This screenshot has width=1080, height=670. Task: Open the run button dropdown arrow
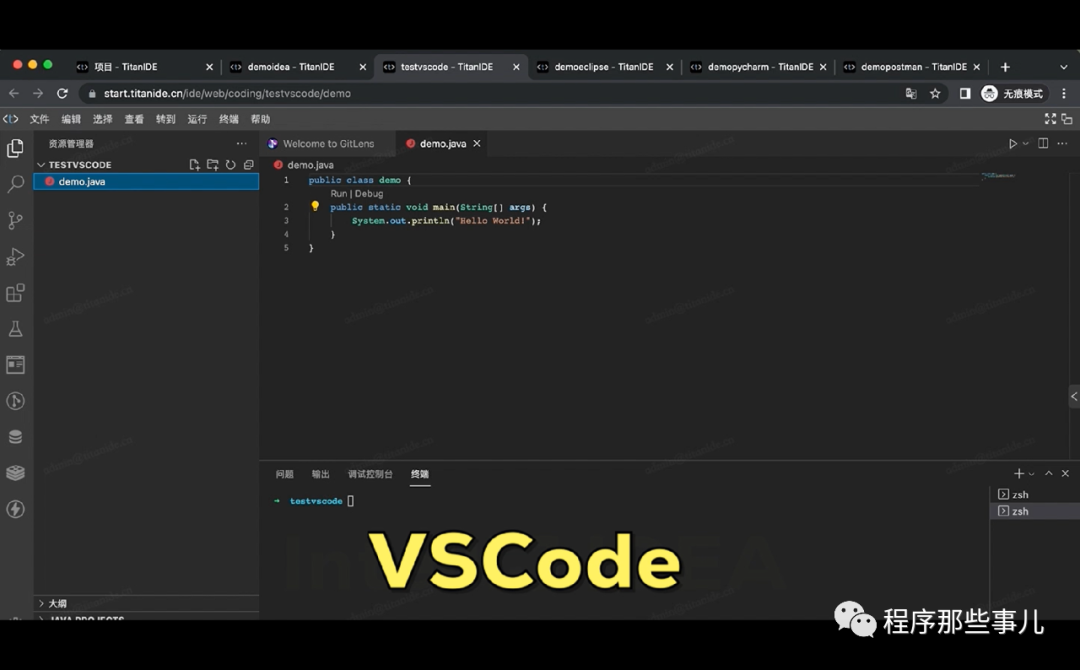click(1026, 144)
